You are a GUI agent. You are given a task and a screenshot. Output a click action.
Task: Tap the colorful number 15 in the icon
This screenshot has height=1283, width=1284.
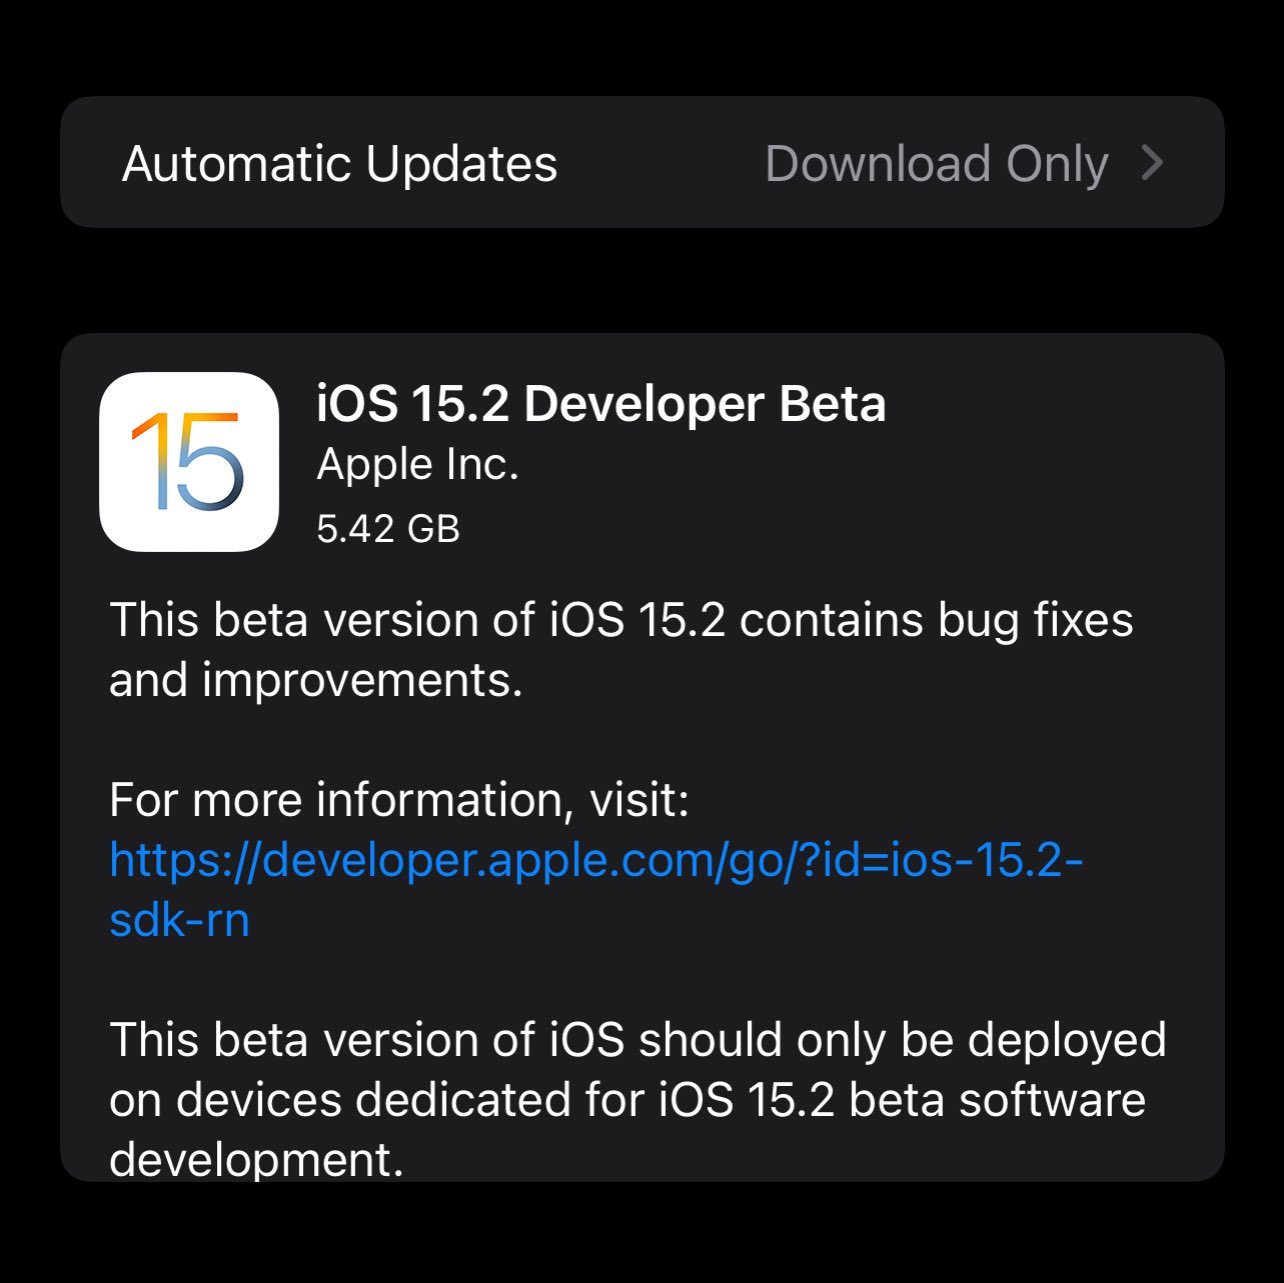188,462
